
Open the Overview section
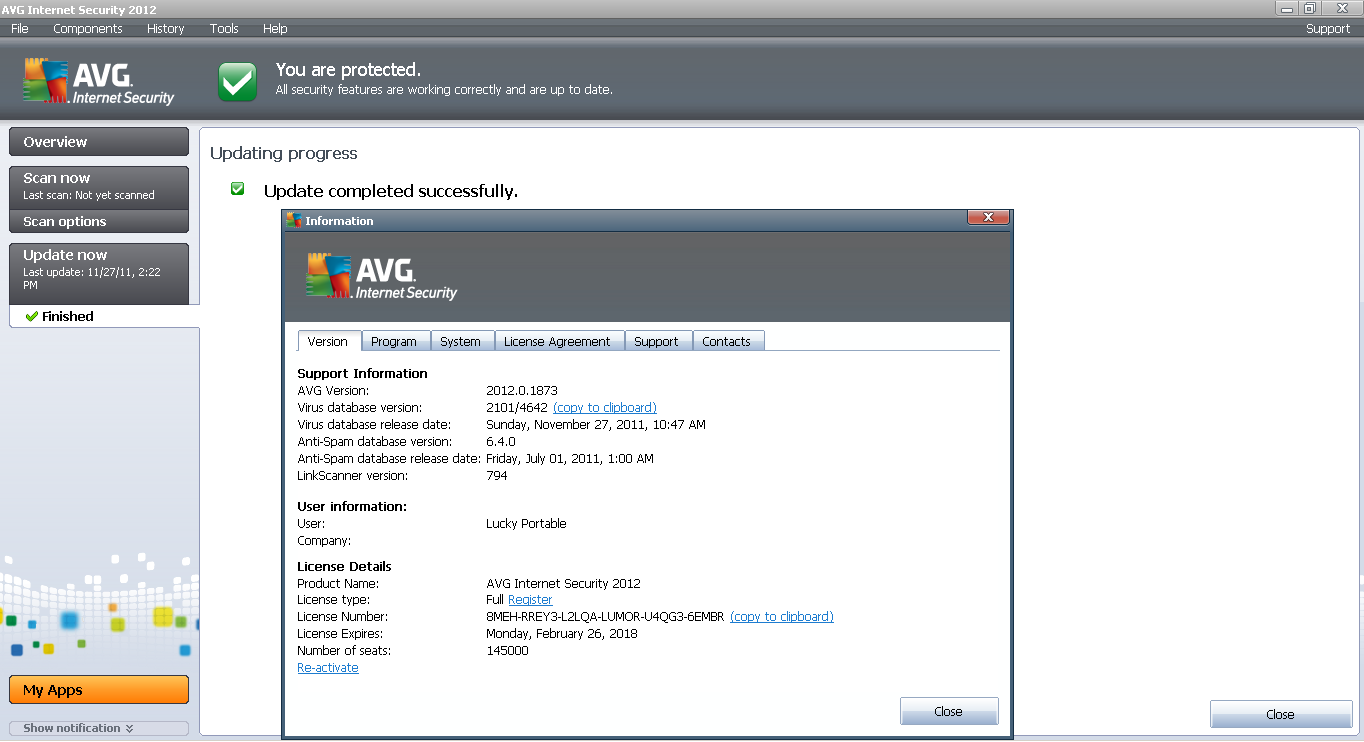point(99,142)
